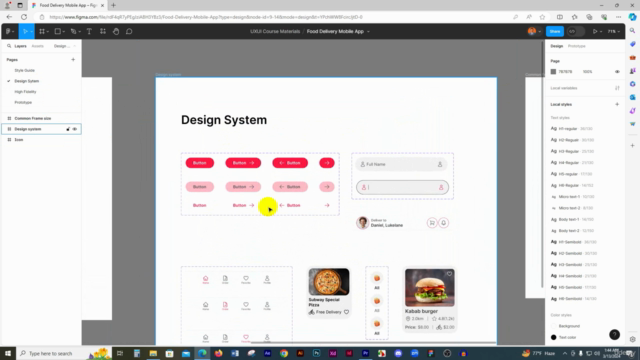
Task: Open the help question mark button
Action: pos(614,335)
